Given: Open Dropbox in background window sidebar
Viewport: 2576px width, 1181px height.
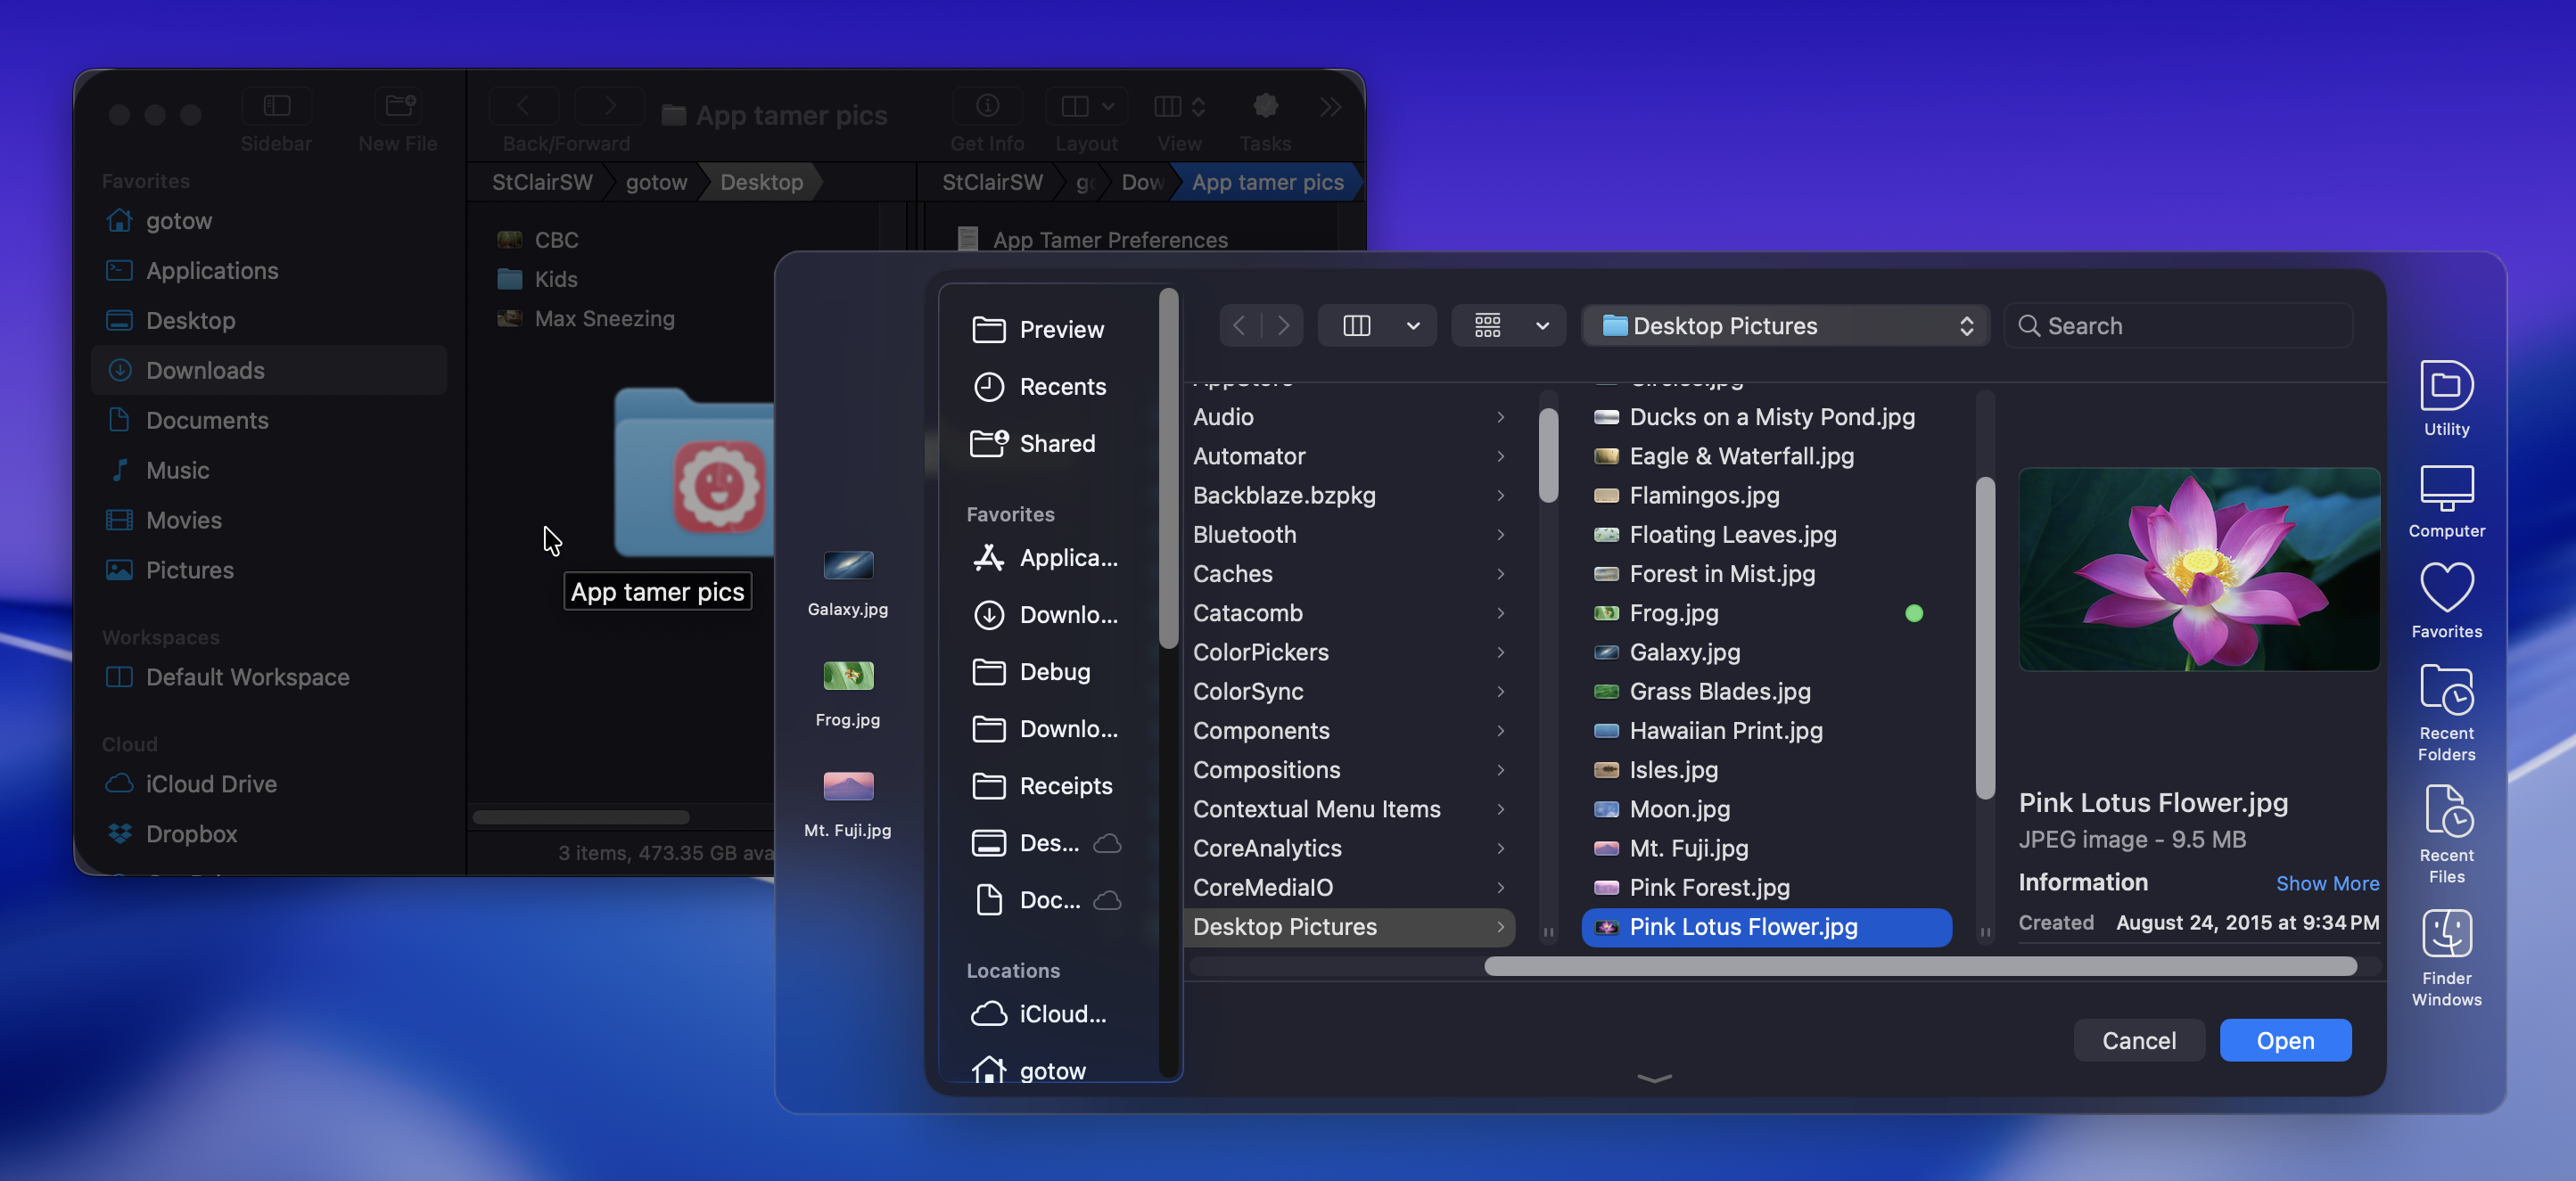Looking at the screenshot, I should pos(269,834).
